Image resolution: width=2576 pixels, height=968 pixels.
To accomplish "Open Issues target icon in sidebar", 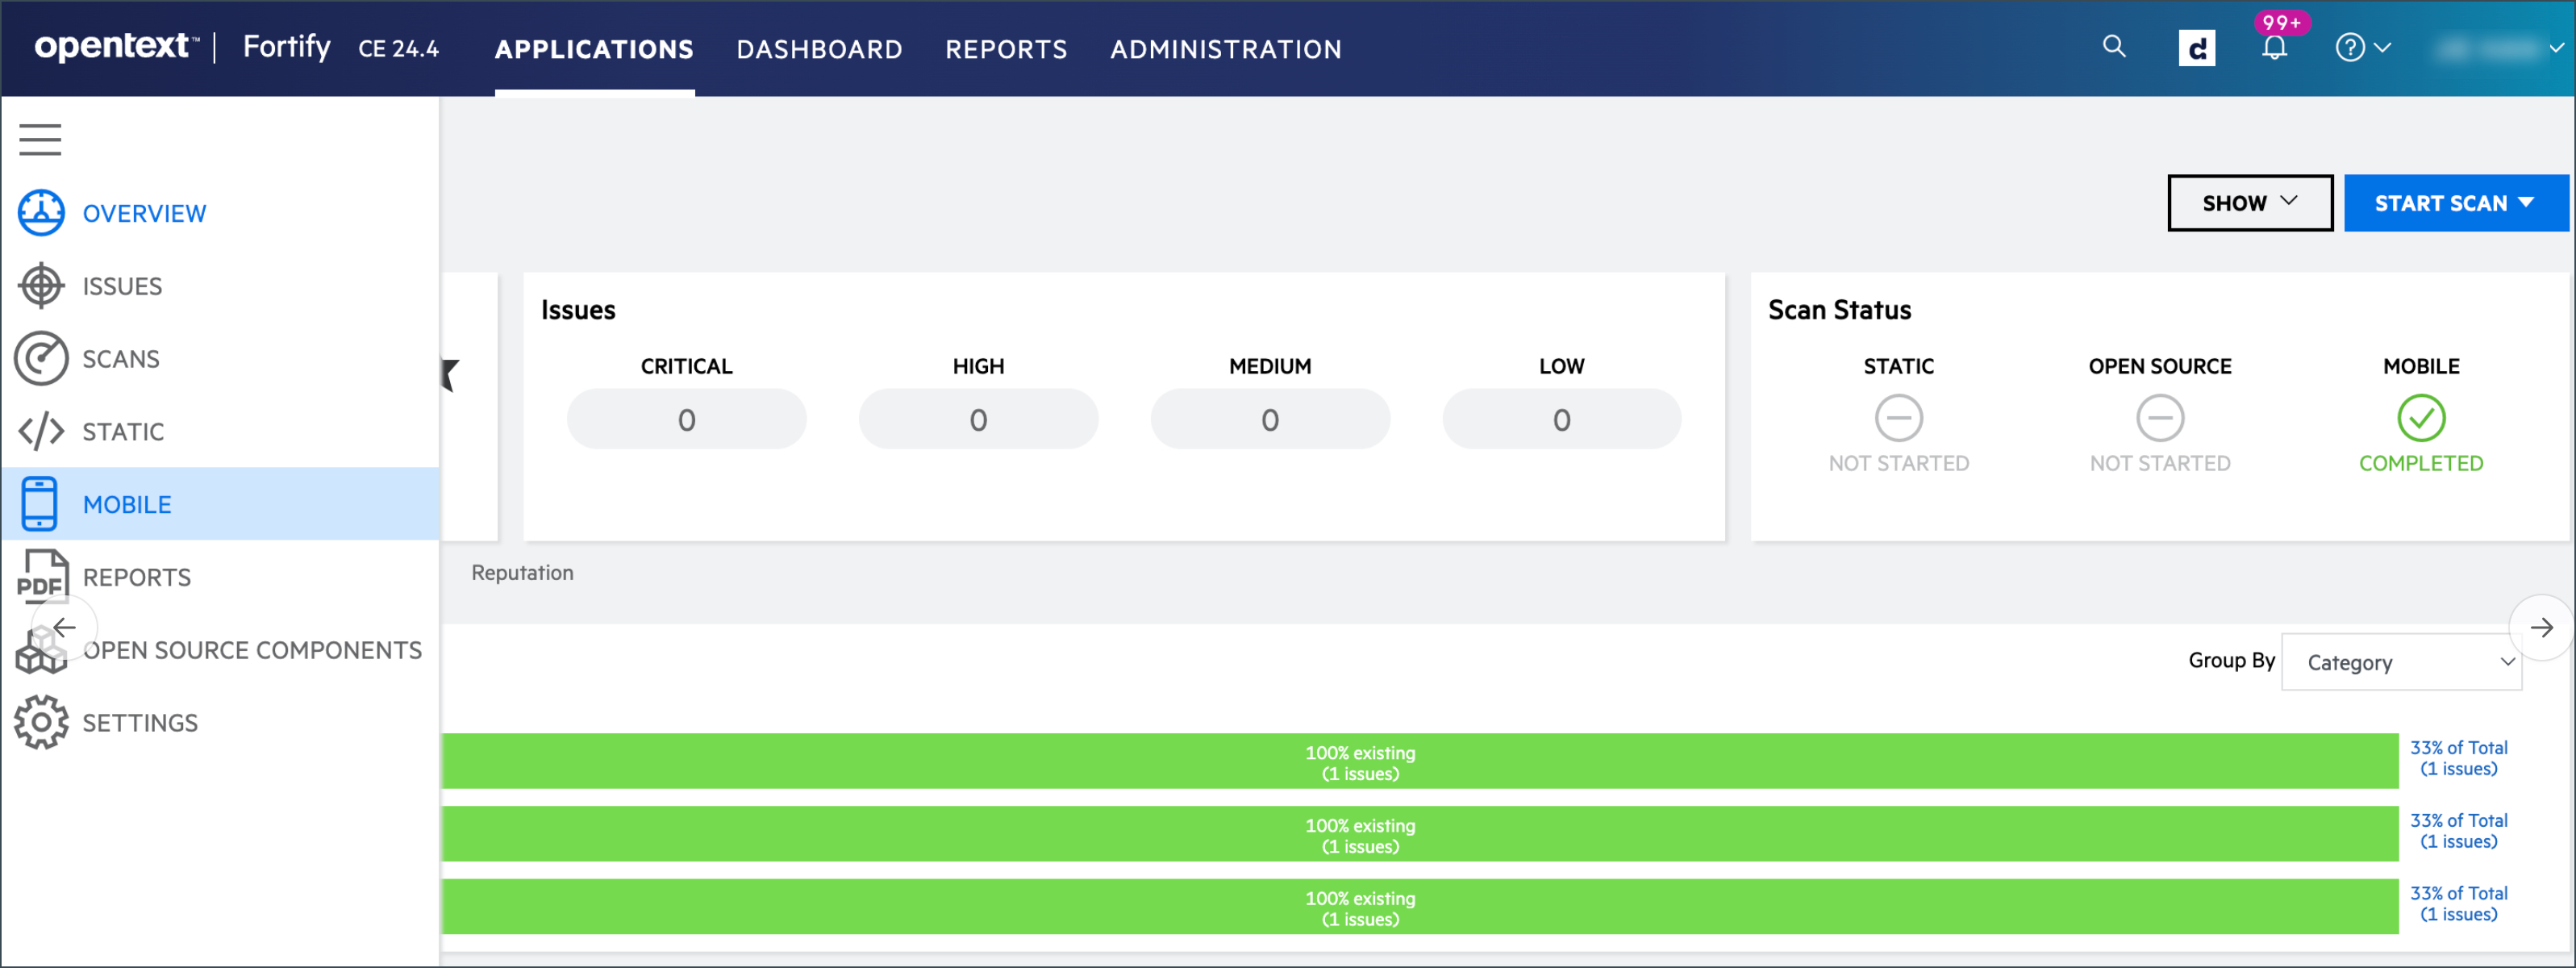I will 41,286.
